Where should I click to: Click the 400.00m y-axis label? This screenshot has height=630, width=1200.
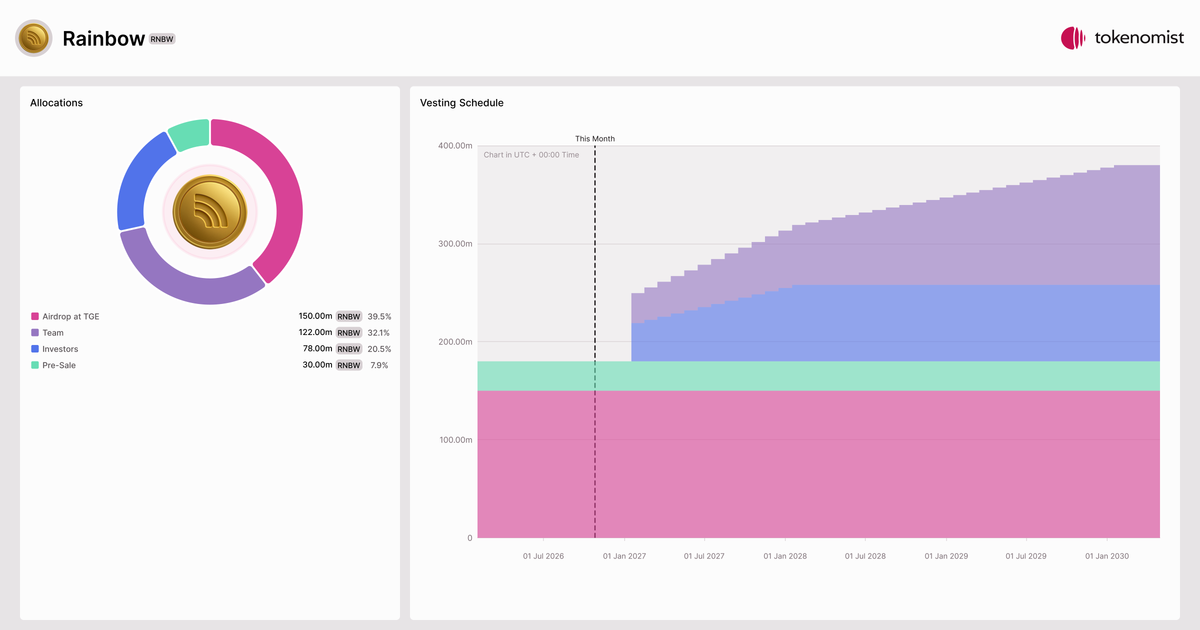[x=455, y=146]
